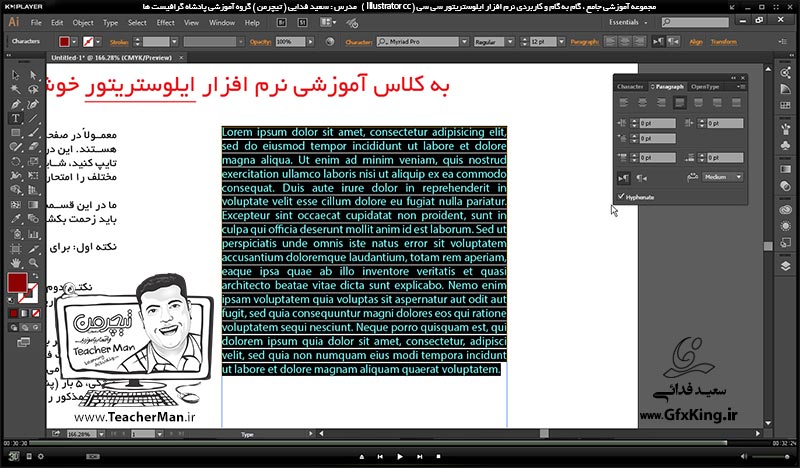This screenshot has width=800, height=468.
Task: Click the Bridge (Br) icon in menu bar
Action: pyautogui.click(x=281, y=22)
